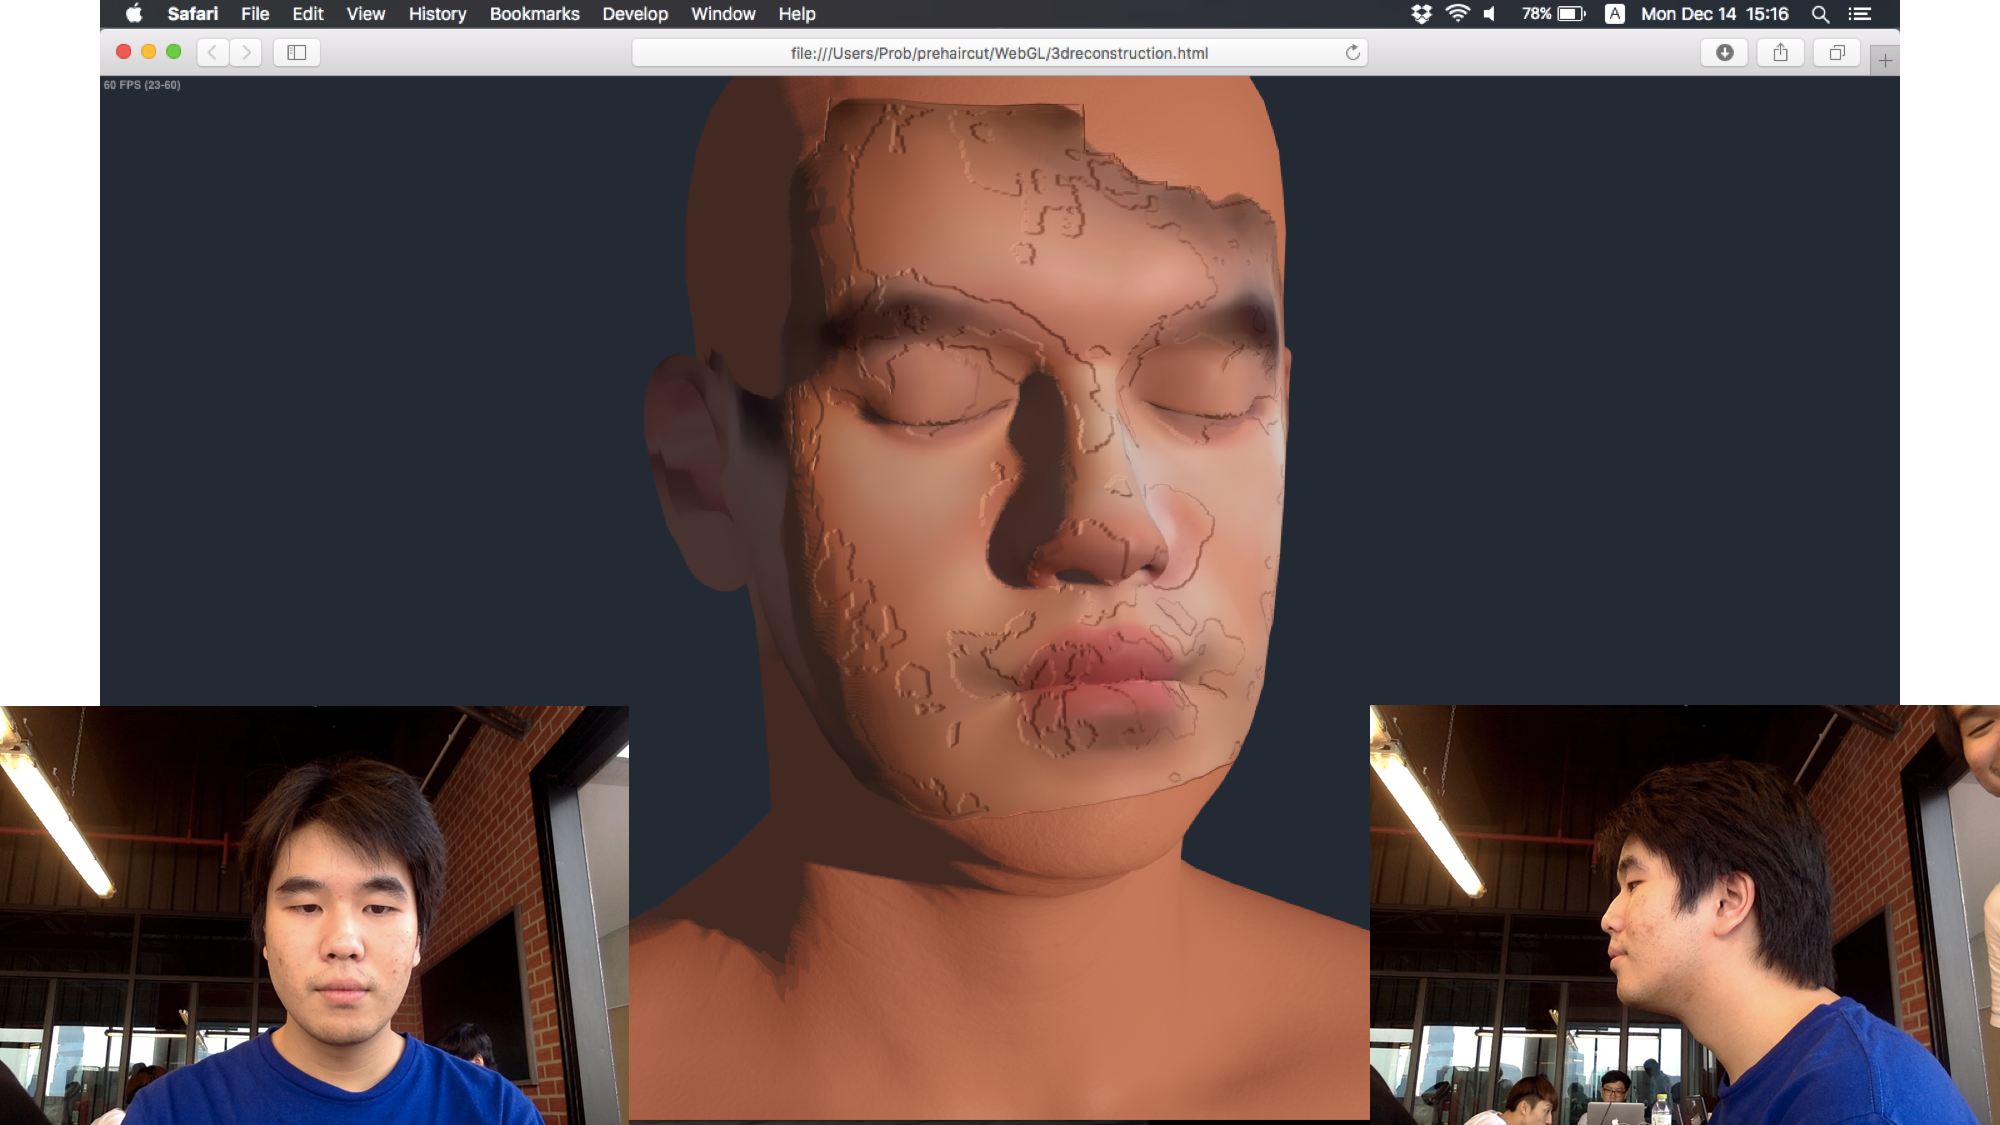
Task: Click the date and time display
Action: tap(1714, 14)
